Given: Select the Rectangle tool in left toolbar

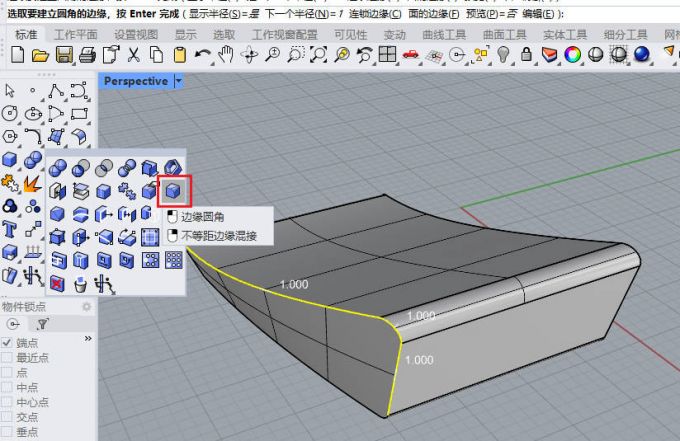Looking at the screenshot, I should pyautogui.click(x=79, y=114).
